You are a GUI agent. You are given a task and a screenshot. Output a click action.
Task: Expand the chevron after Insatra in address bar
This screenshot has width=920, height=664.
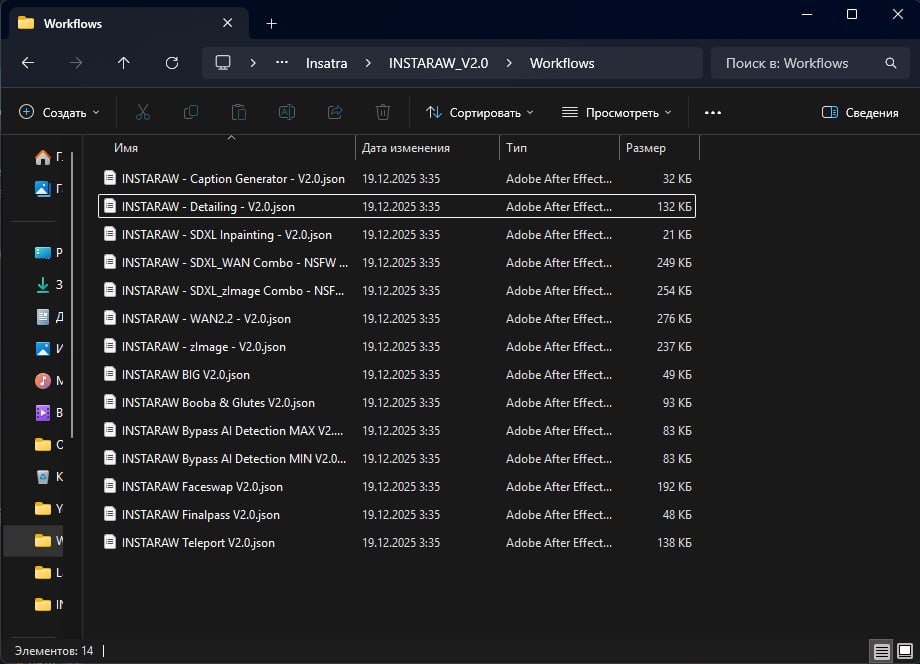tap(368, 63)
